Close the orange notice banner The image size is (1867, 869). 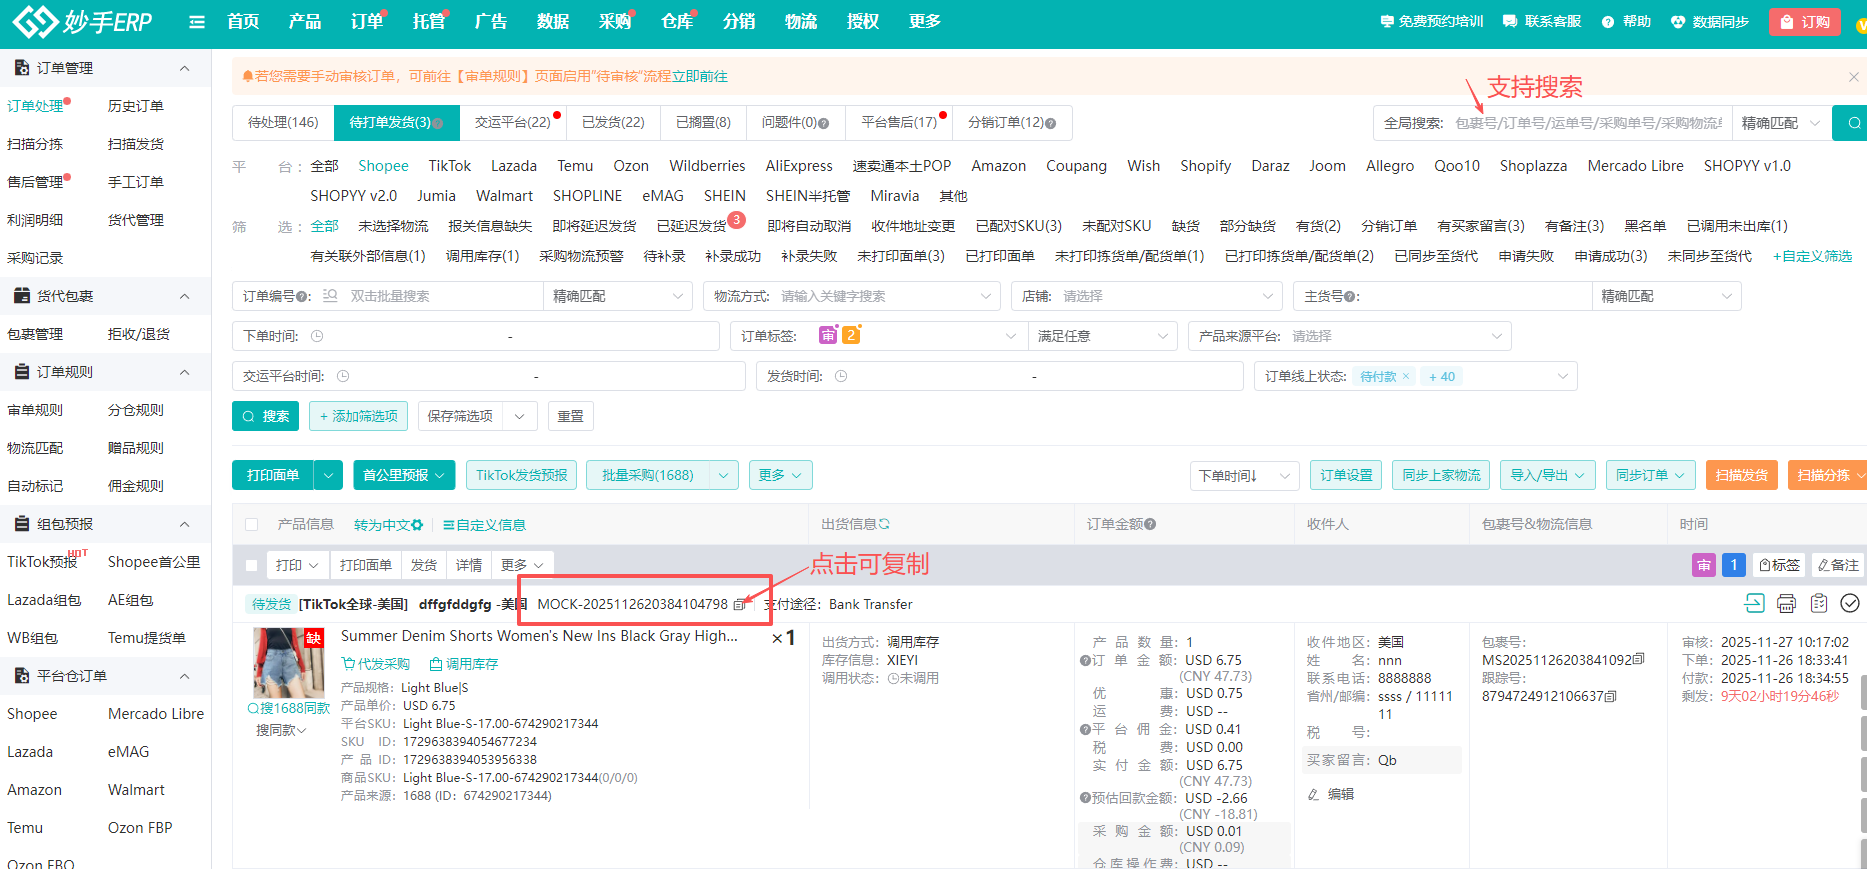(1853, 76)
